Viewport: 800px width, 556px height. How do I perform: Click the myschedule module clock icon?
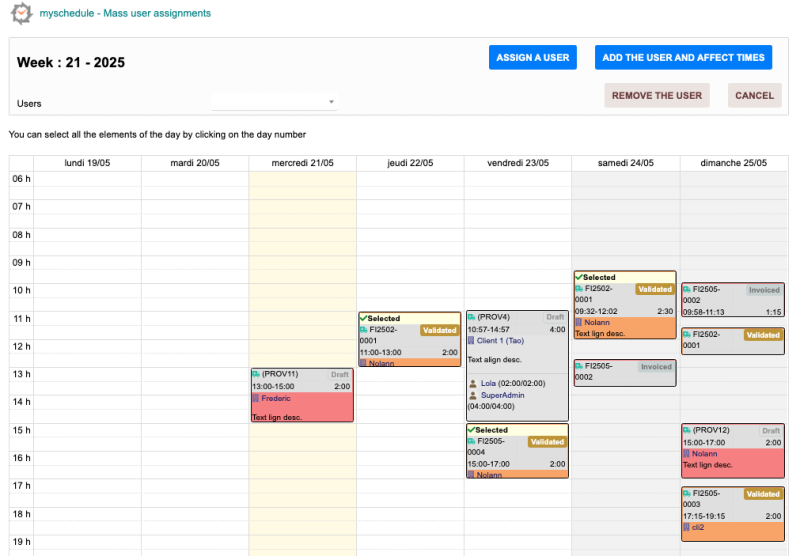[21, 14]
